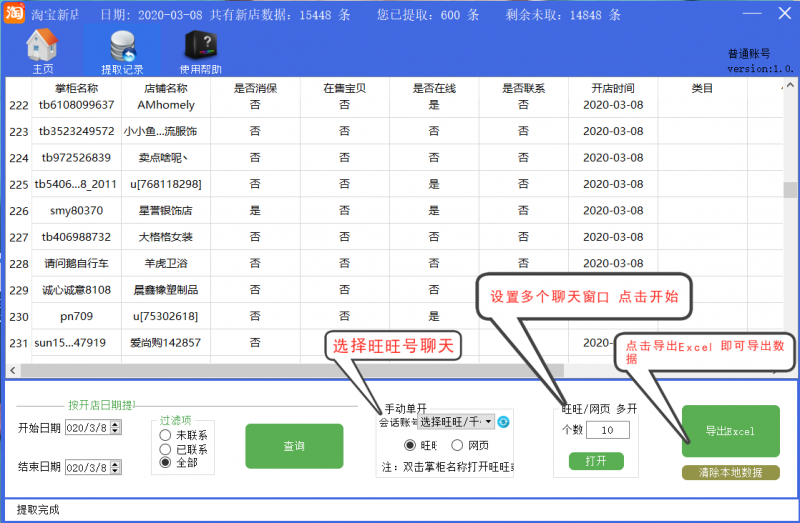The width and height of the screenshot is (800, 523).
Task: Open the 主页 home icon
Action: (42, 50)
